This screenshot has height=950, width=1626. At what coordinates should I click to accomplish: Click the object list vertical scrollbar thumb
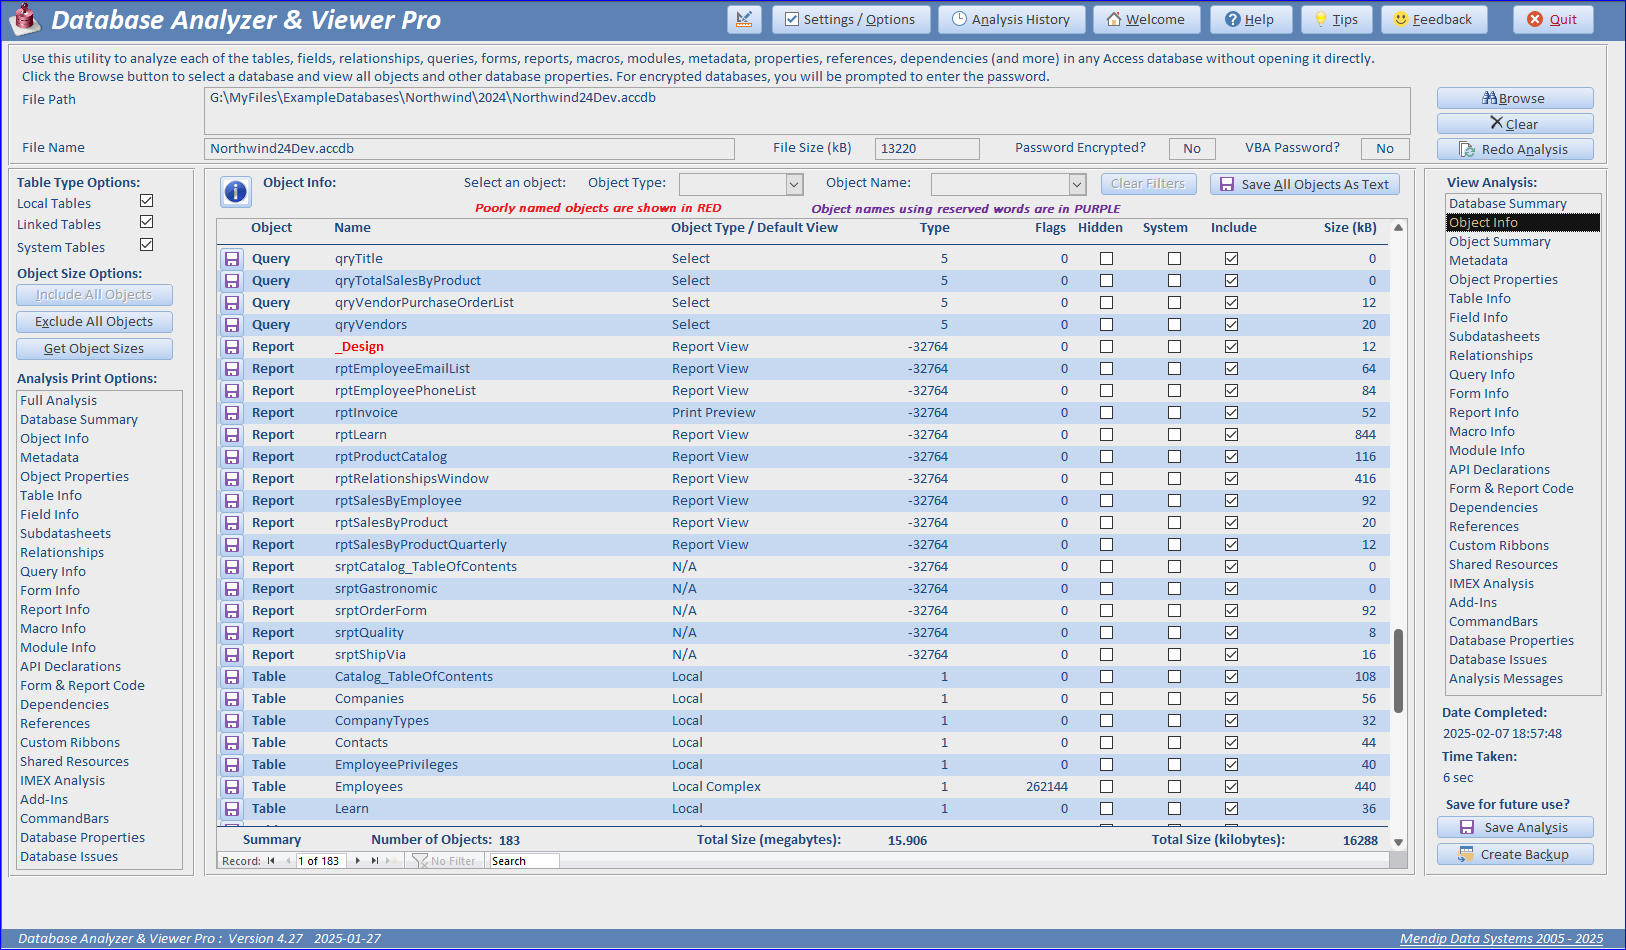(x=1398, y=670)
